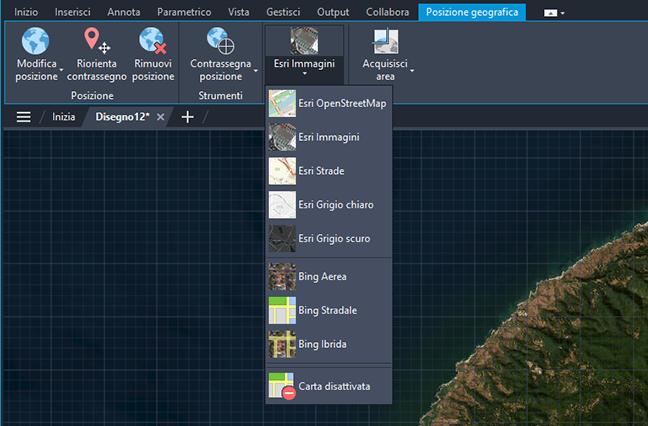This screenshot has width=648, height=426.
Task: Click the Esri Grigio chiaro label
Action: (x=336, y=205)
